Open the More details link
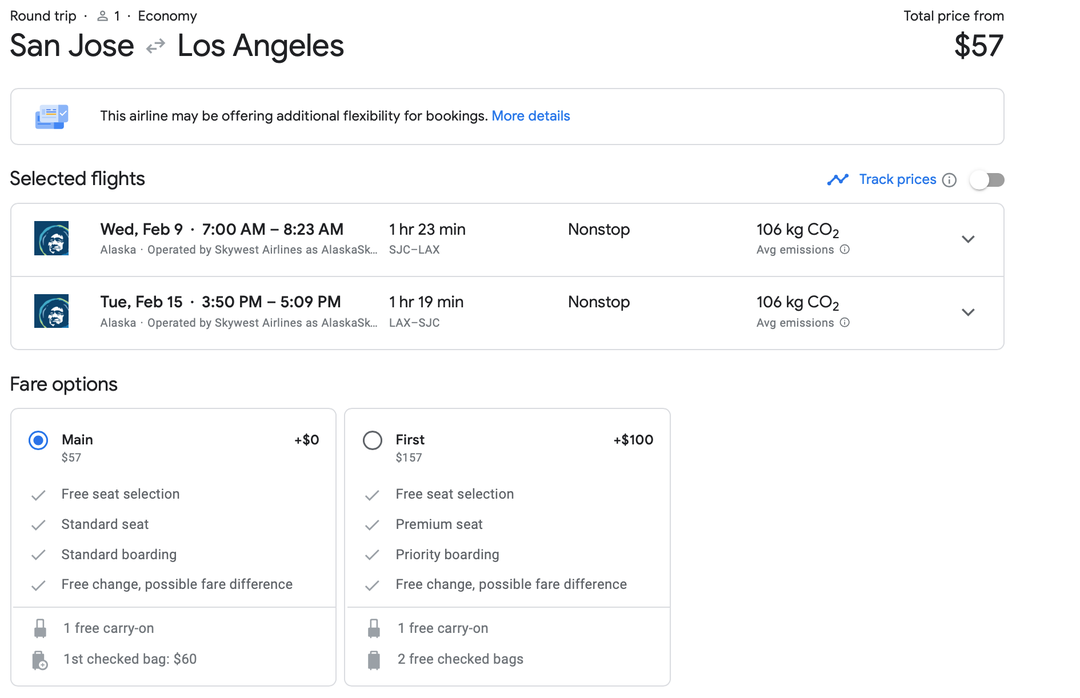The image size is (1080, 698). tap(531, 116)
